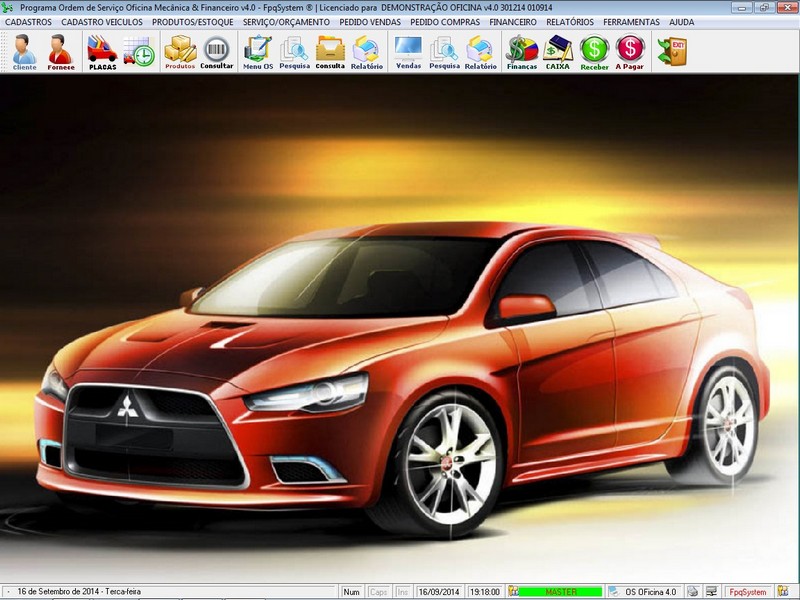Click the '16 de Setembro de 2014' status text
This screenshot has height=600, width=800.
point(79,591)
